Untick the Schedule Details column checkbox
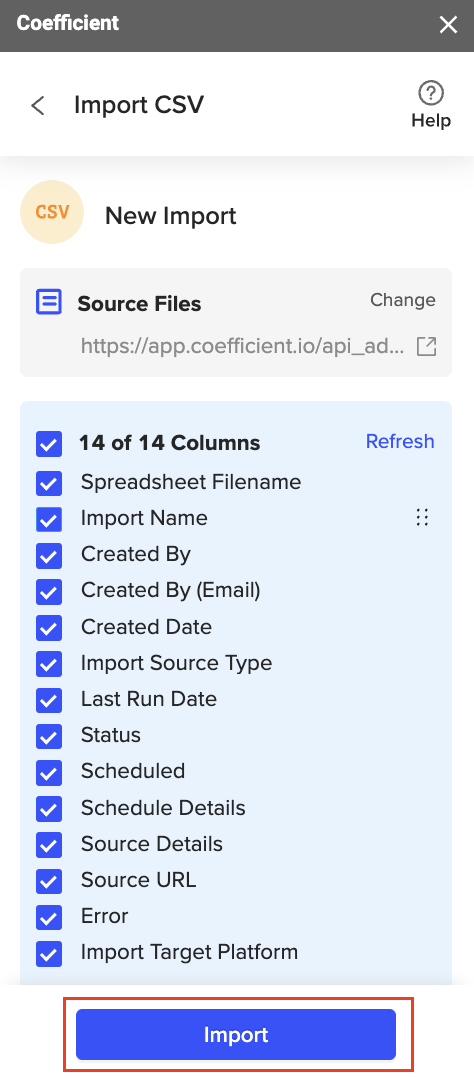 point(49,808)
